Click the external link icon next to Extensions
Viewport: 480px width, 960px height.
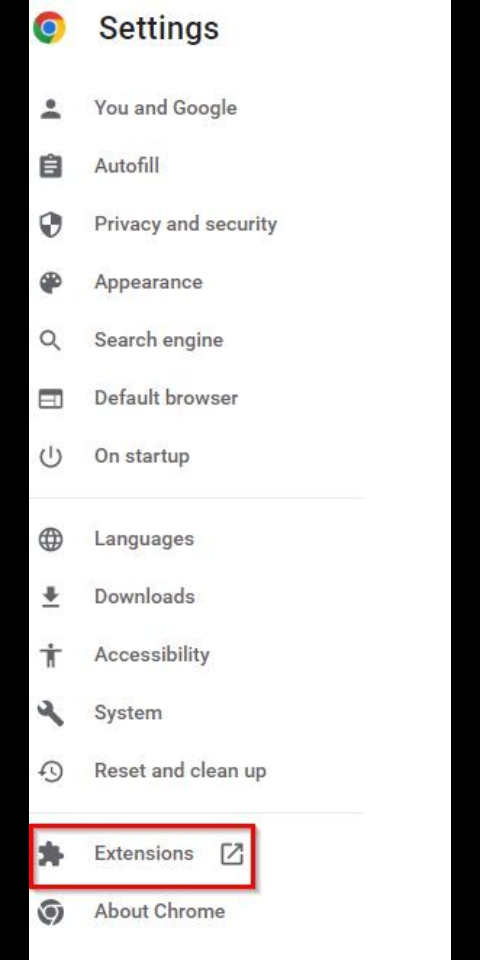click(231, 853)
